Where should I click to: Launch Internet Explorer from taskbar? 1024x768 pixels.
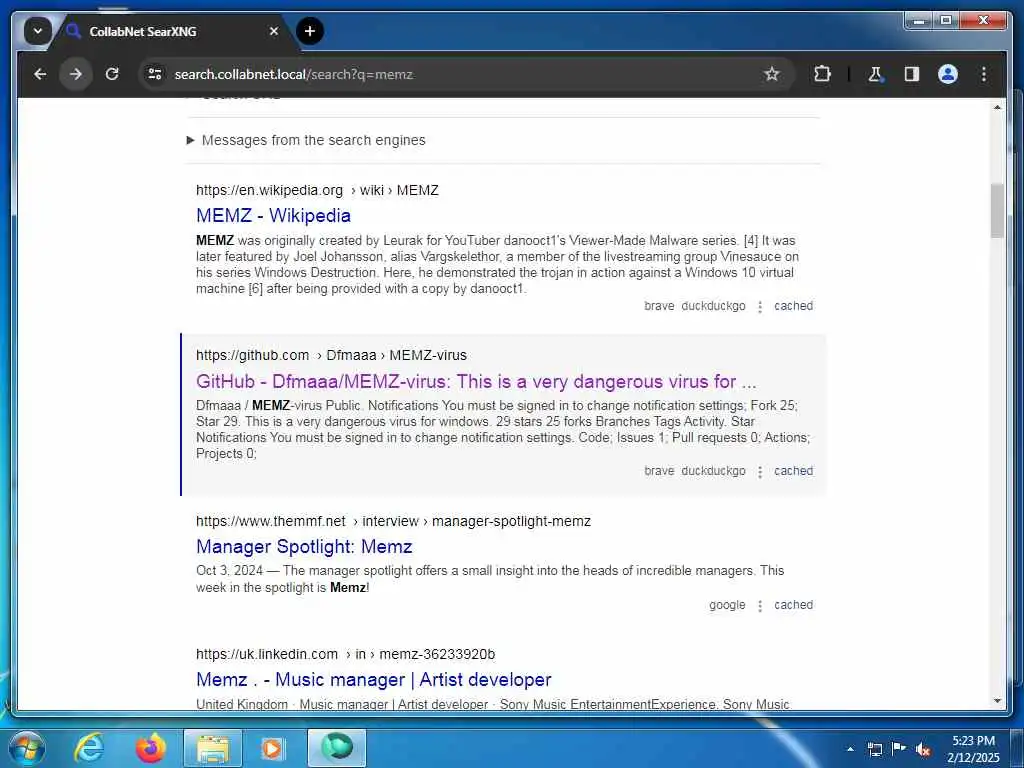(x=89, y=748)
